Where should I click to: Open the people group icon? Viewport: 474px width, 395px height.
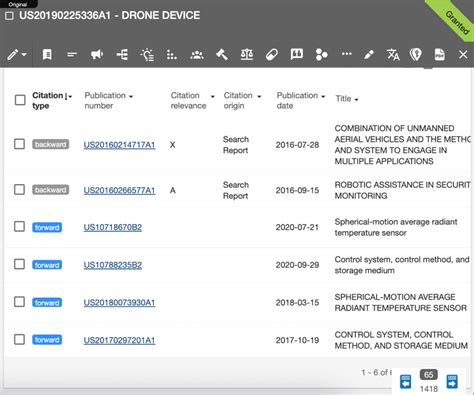[197, 54]
